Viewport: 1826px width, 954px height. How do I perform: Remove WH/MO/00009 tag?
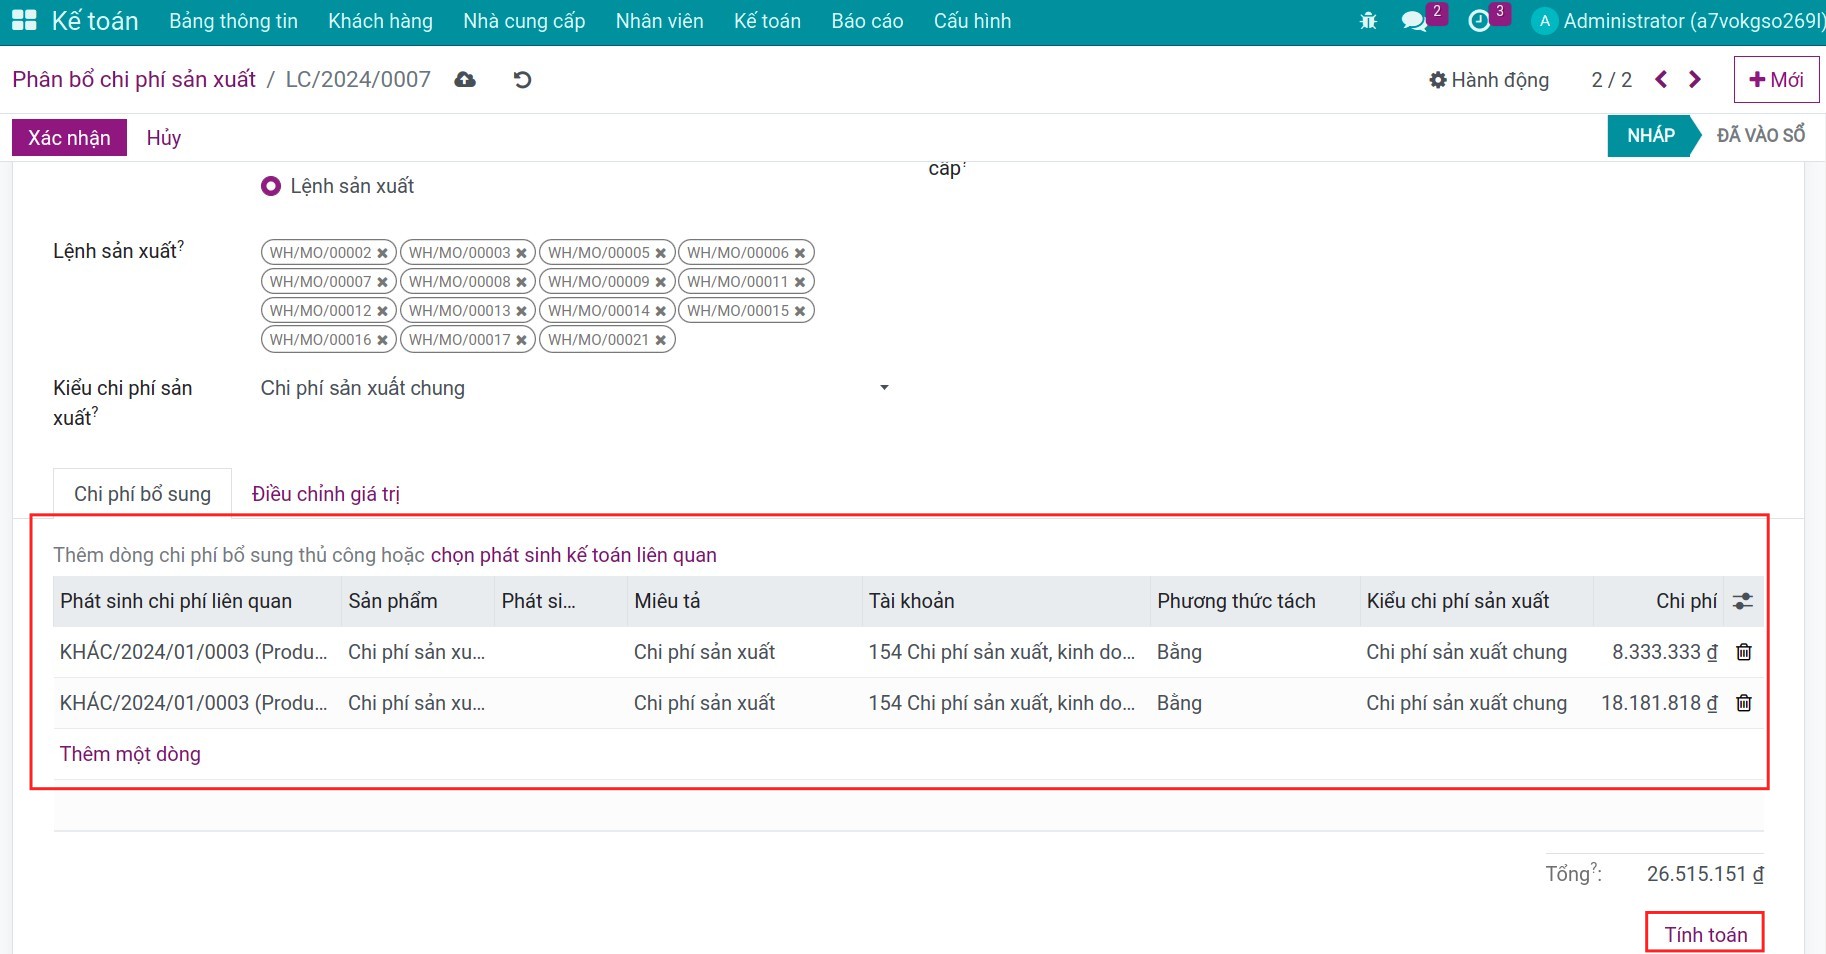click(660, 282)
